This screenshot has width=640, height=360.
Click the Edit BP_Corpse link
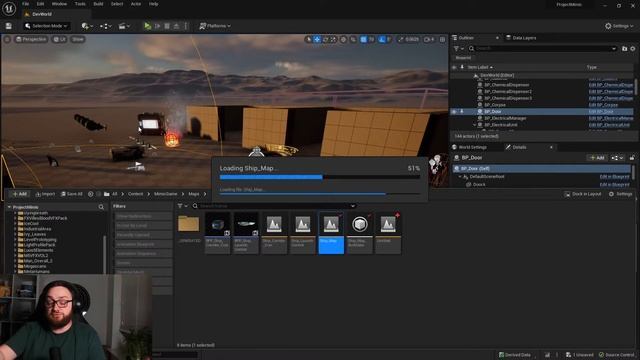point(603,105)
